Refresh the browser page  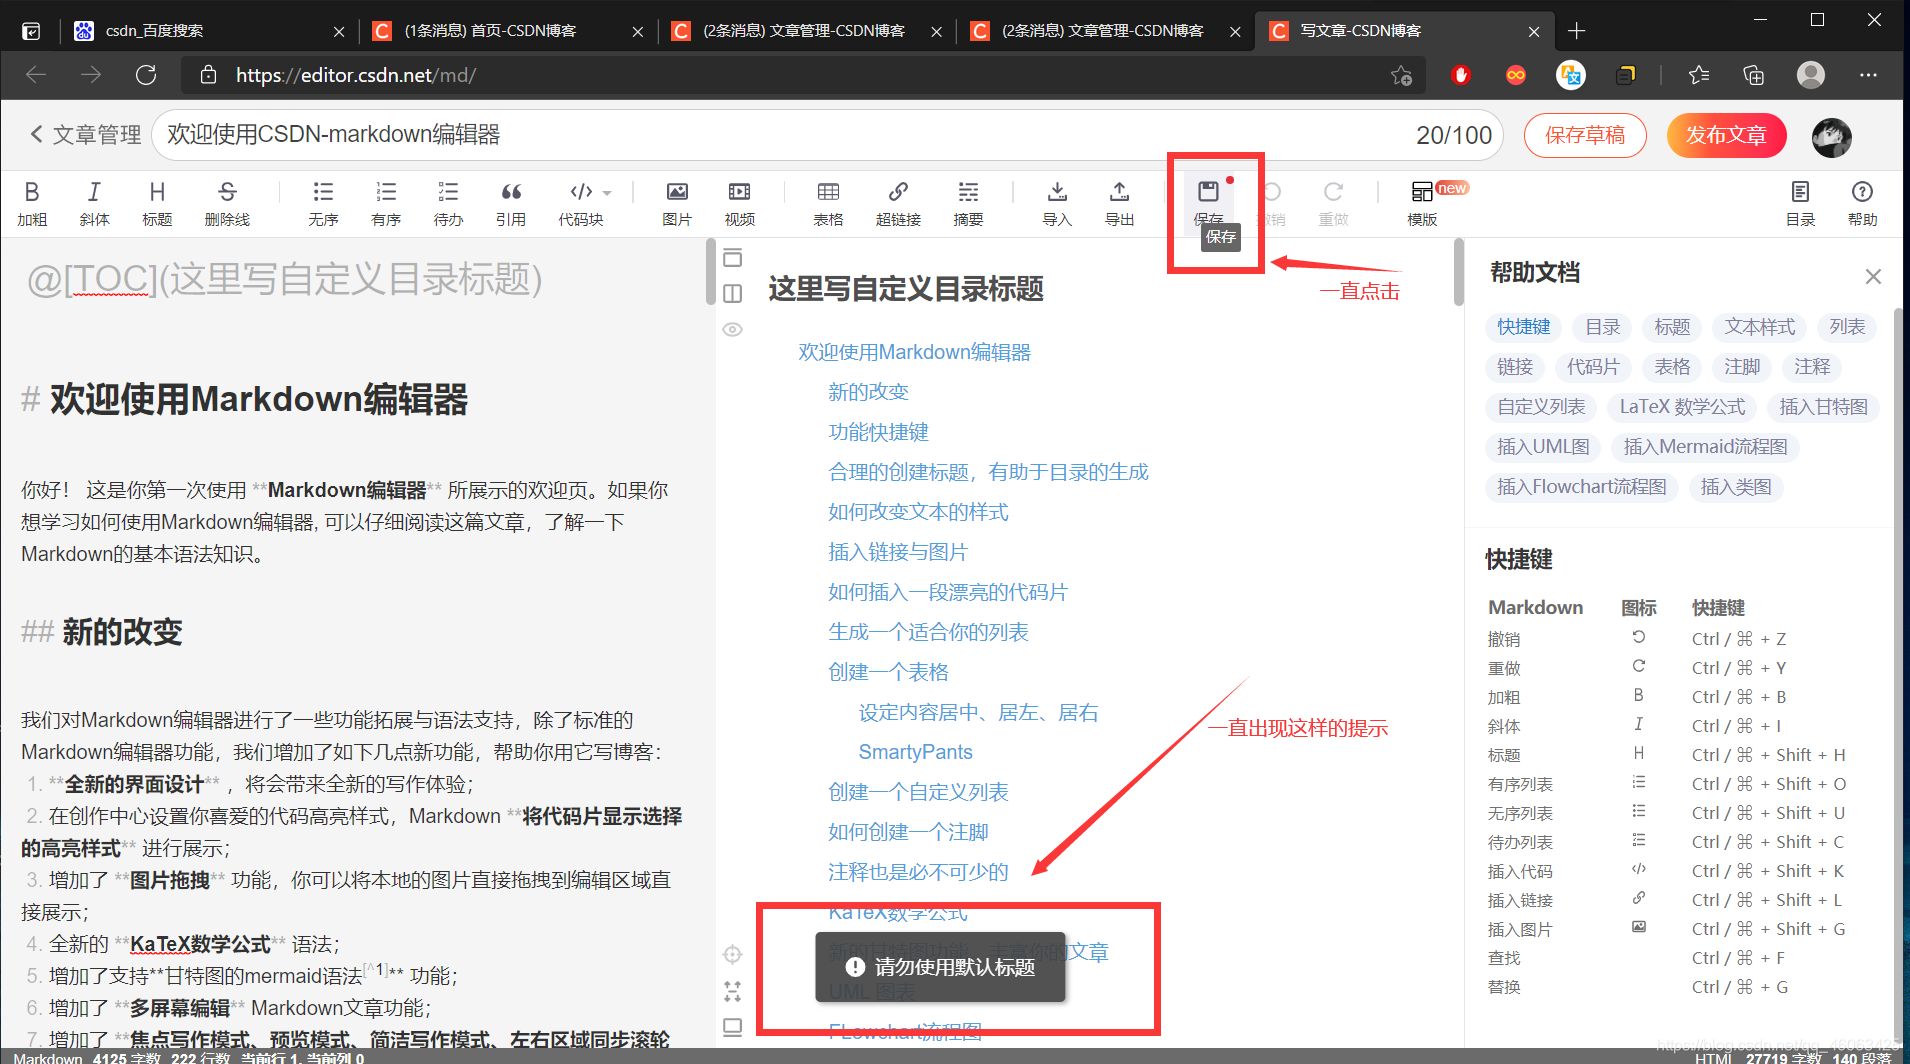pyautogui.click(x=146, y=75)
